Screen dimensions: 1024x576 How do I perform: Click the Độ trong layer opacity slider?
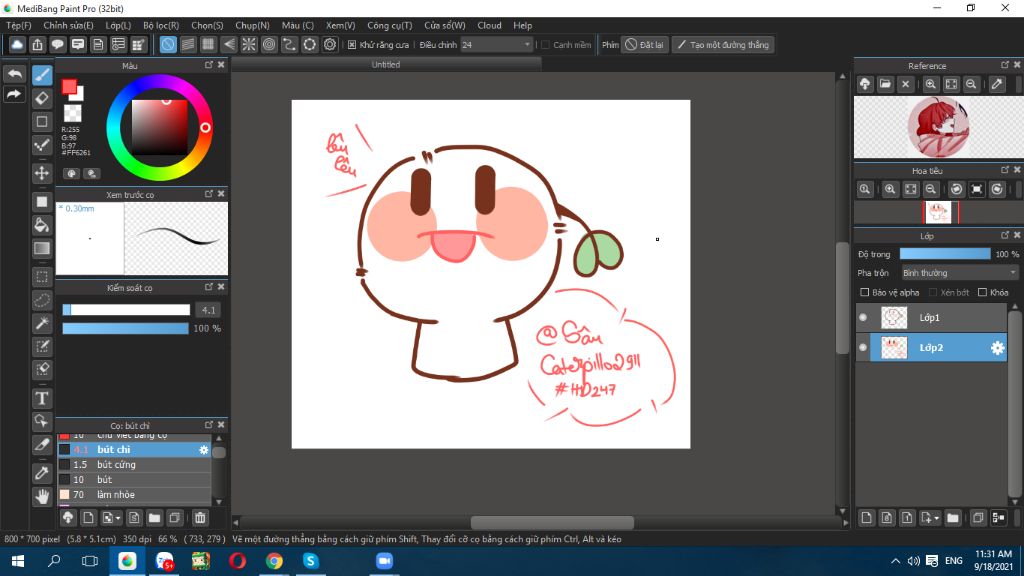(x=945, y=254)
